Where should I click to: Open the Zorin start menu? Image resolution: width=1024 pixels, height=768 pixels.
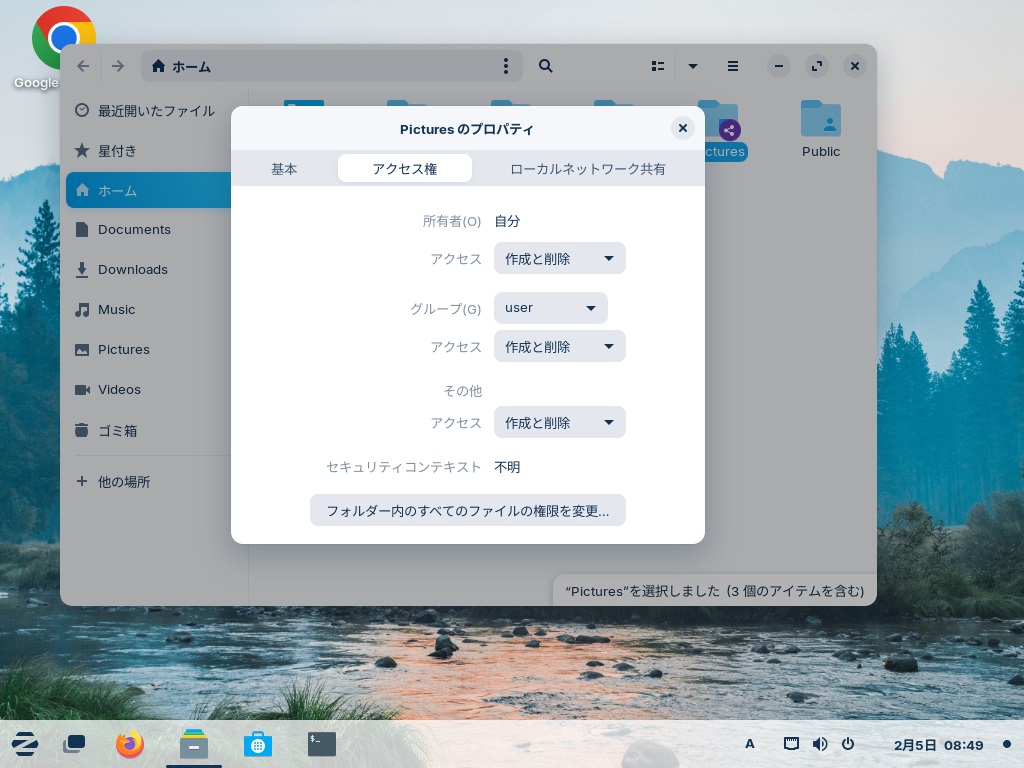click(x=25, y=744)
